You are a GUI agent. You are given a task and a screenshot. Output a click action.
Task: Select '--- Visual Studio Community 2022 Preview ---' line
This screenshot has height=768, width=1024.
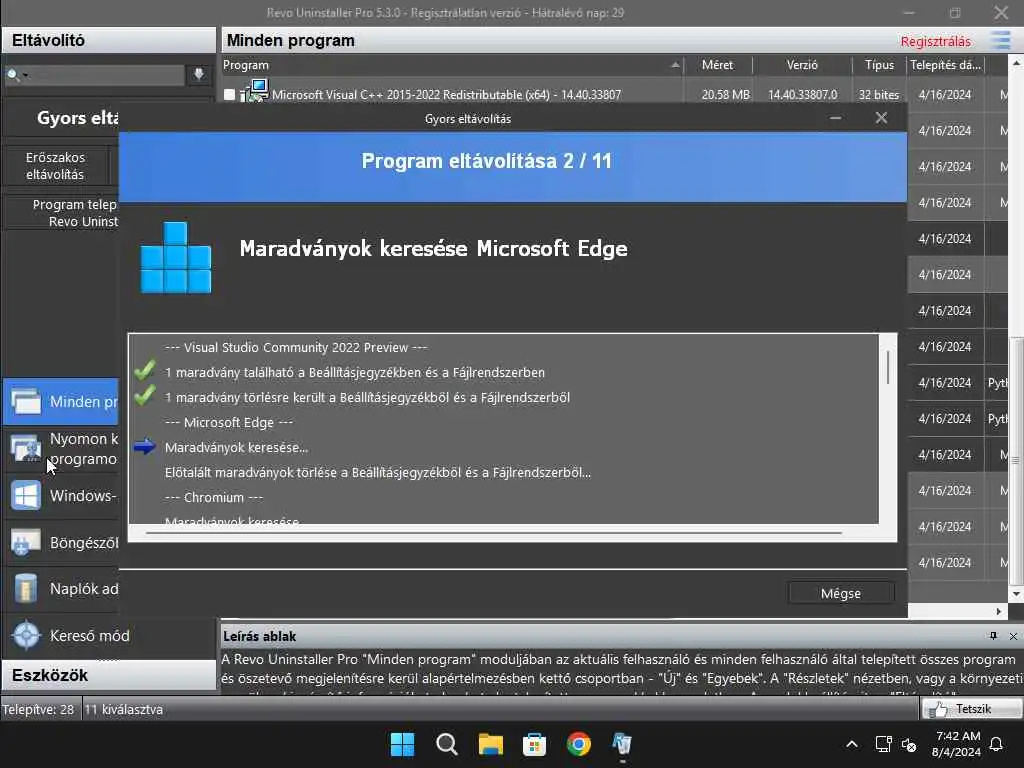[296, 347]
